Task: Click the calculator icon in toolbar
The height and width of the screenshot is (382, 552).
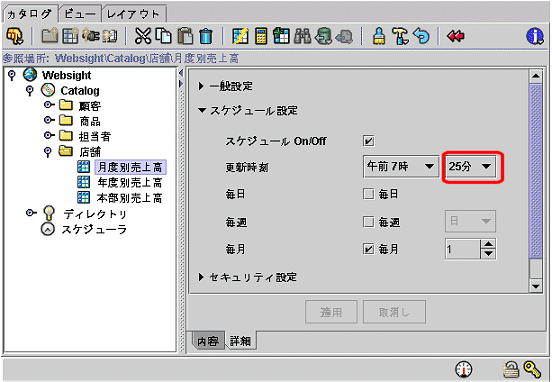Action: click(261, 36)
